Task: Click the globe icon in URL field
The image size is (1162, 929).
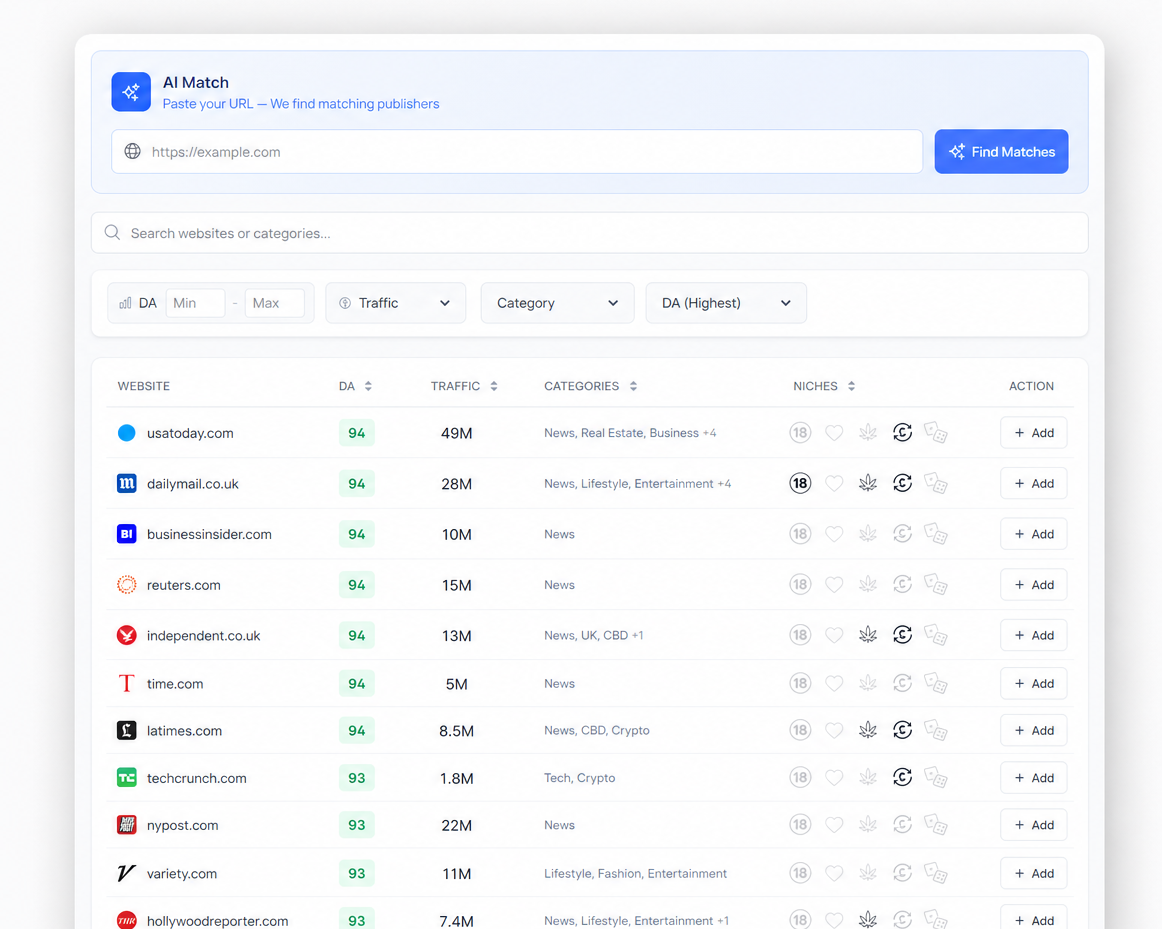Action: pos(133,151)
